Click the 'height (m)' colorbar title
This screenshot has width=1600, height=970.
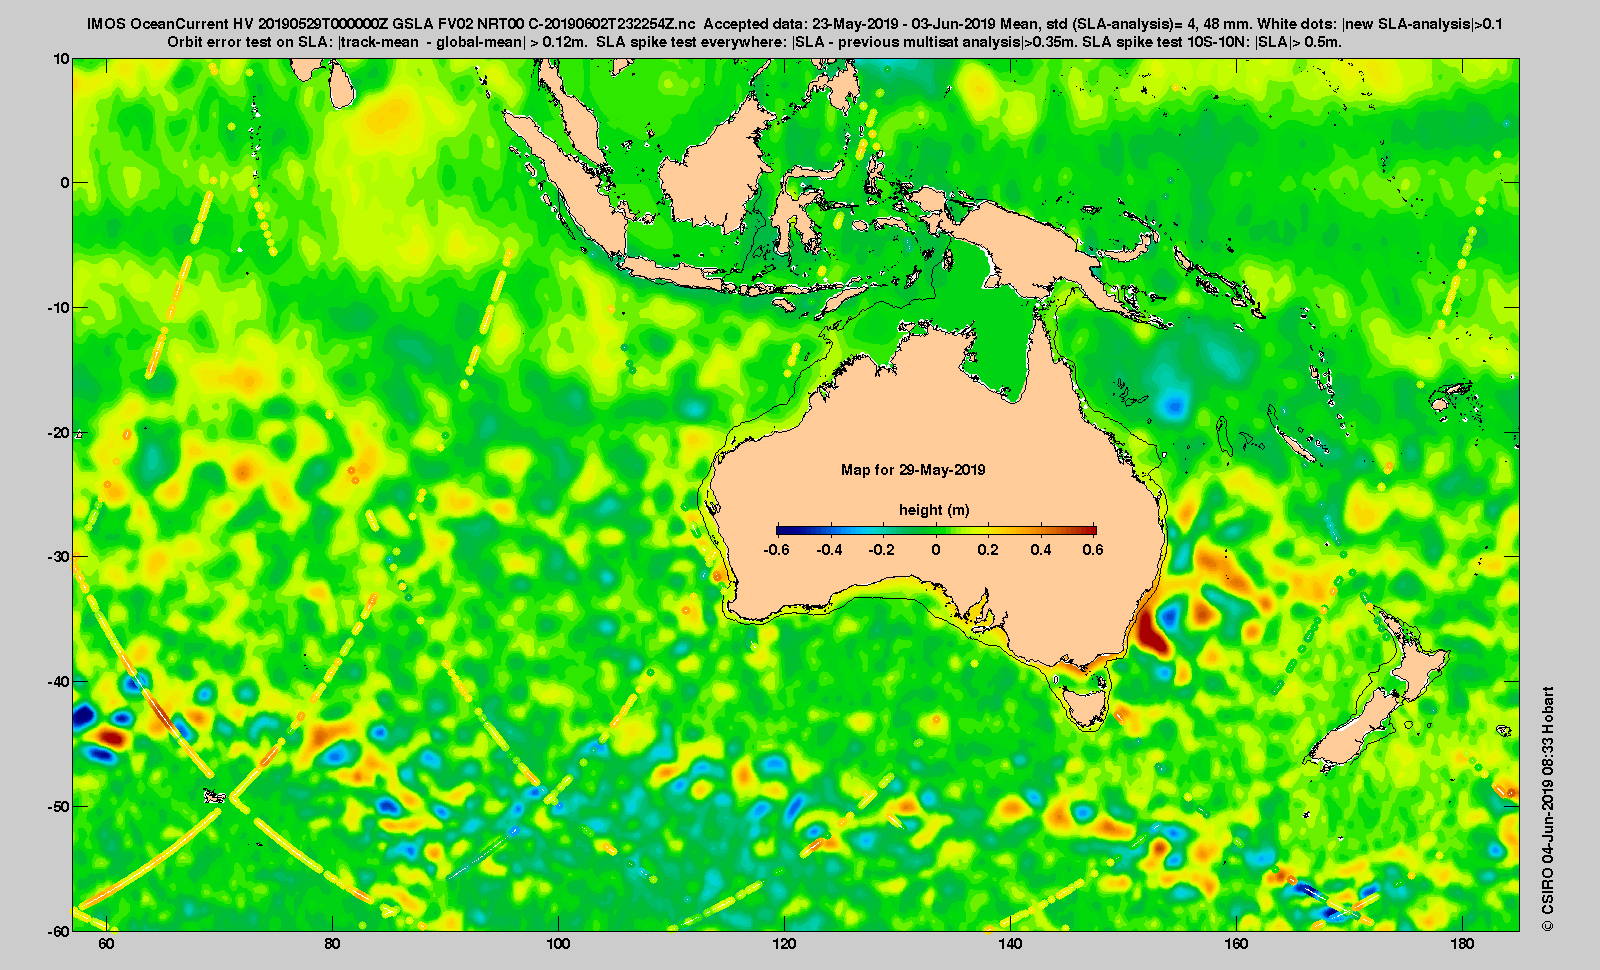coord(934,510)
